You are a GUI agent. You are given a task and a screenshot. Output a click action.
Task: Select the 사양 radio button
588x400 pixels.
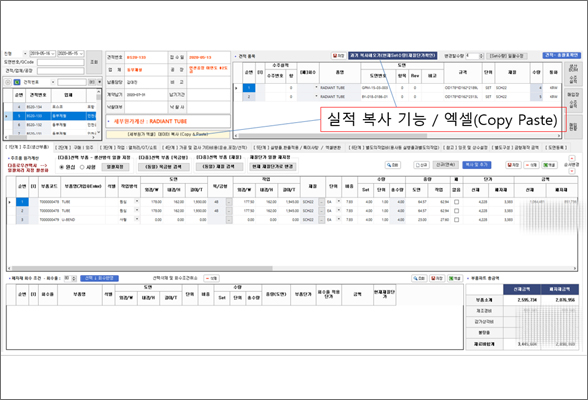pyautogui.click(x=82, y=167)
